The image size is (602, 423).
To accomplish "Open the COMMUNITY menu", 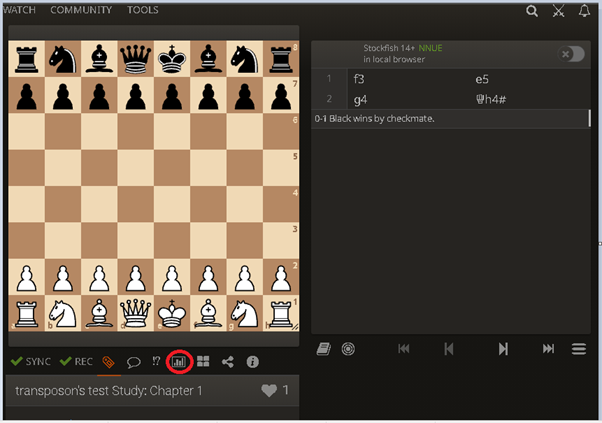I will point(81,10).
